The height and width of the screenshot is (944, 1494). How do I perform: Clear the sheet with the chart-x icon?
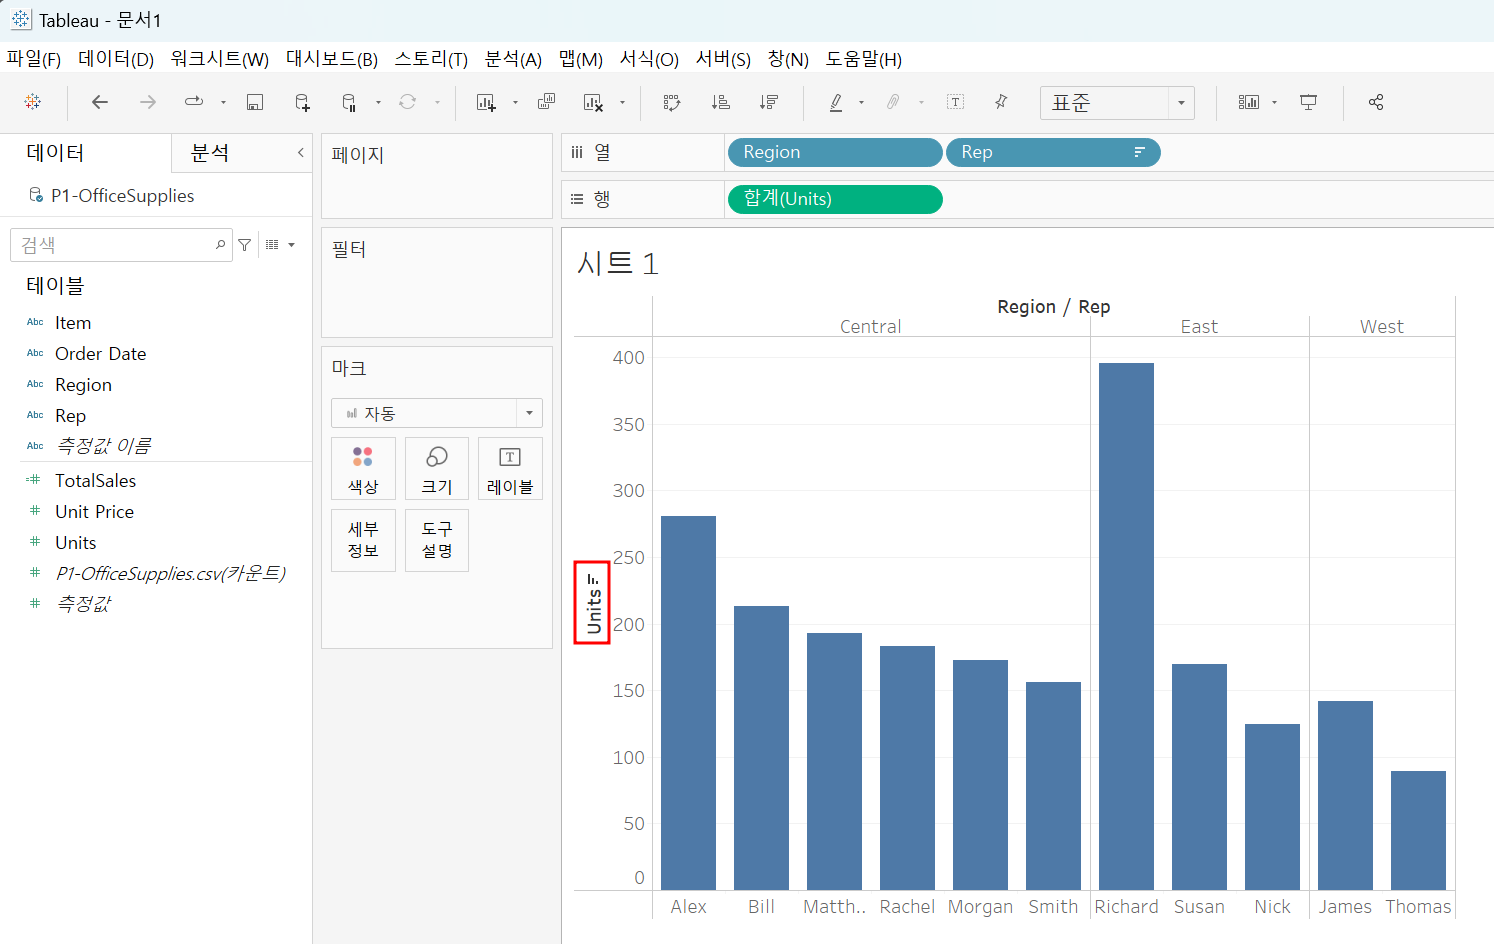594,102
